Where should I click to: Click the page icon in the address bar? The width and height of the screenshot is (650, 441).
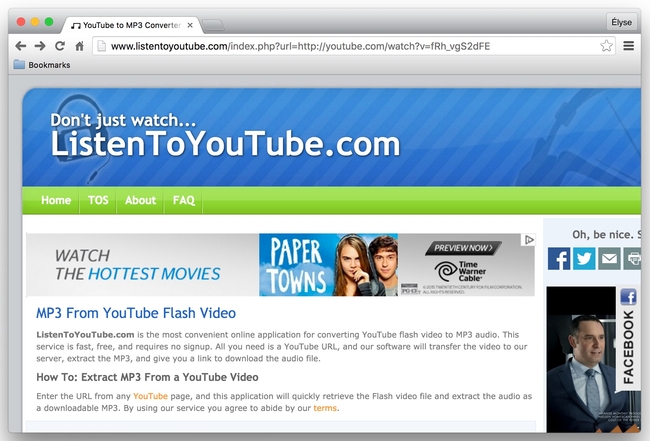pyautogui.click(x=101, y=46)
